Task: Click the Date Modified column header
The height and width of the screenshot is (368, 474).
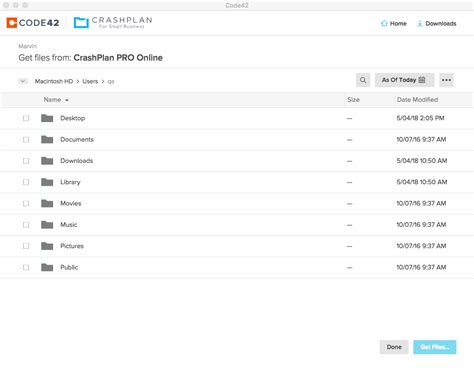Action: pos(417,100)
